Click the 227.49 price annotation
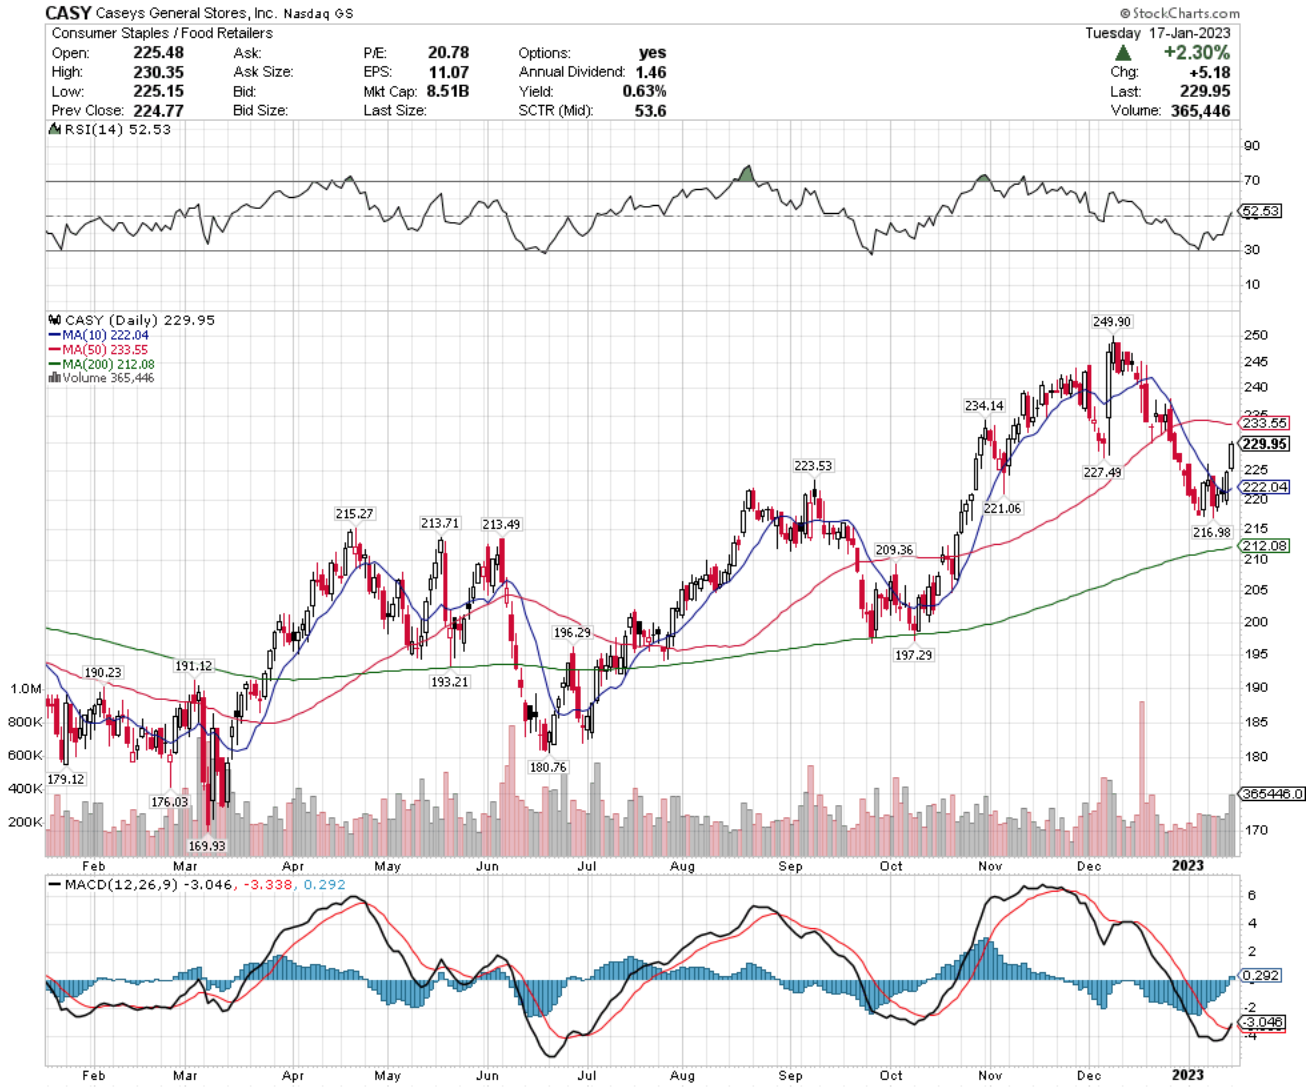The height and width of the screenshot is (1088, 1308). [1102, 473]
